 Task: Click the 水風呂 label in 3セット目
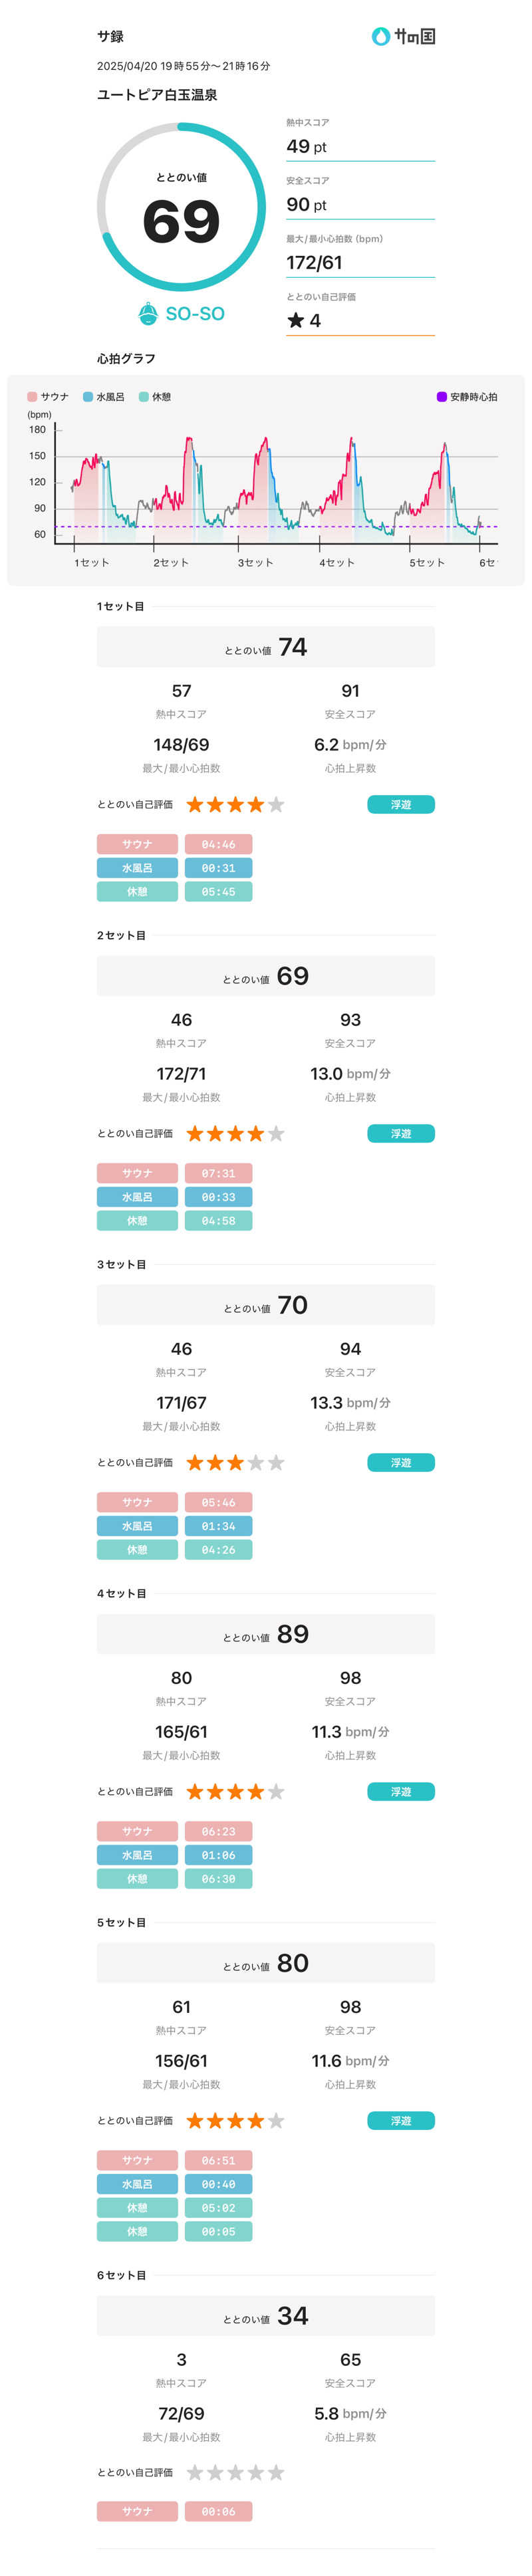pyautogui.click(x=137, y=1526)
